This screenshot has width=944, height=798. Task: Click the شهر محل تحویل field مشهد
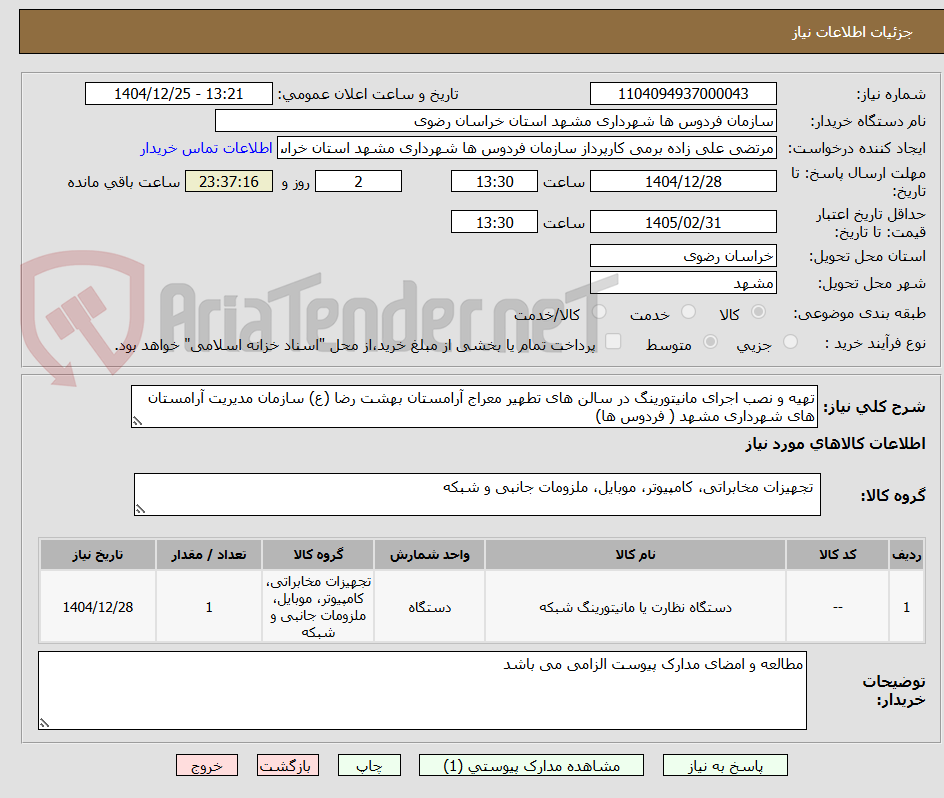pyautogui.click(x=683, y=283)
